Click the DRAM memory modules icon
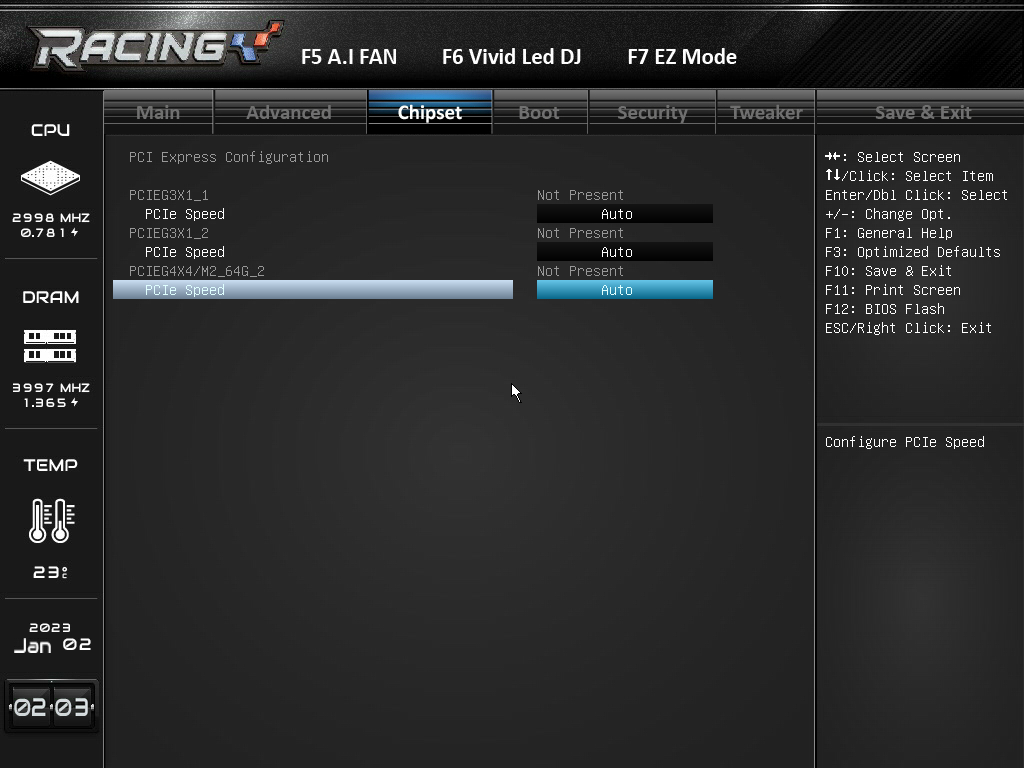 click(x=50, y=346)
